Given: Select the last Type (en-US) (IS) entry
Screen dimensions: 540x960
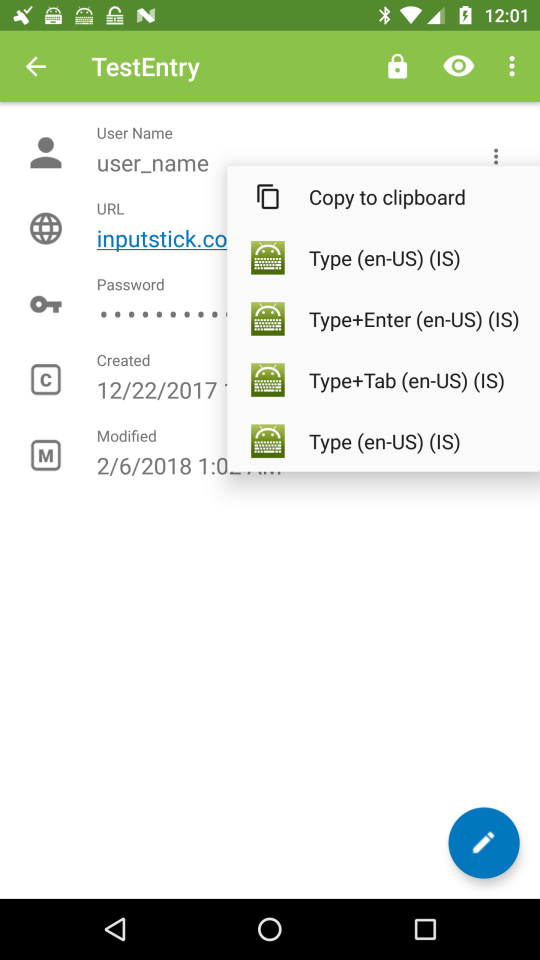Looking at the screenshot, I should (x=383, y=442).
